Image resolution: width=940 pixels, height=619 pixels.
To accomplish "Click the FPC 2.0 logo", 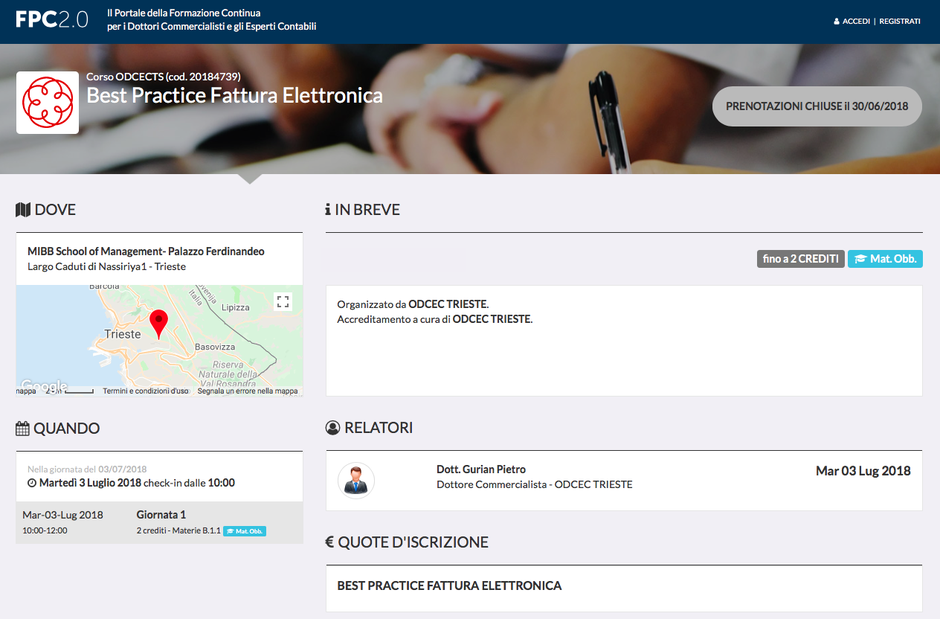I will coord(52,20).
